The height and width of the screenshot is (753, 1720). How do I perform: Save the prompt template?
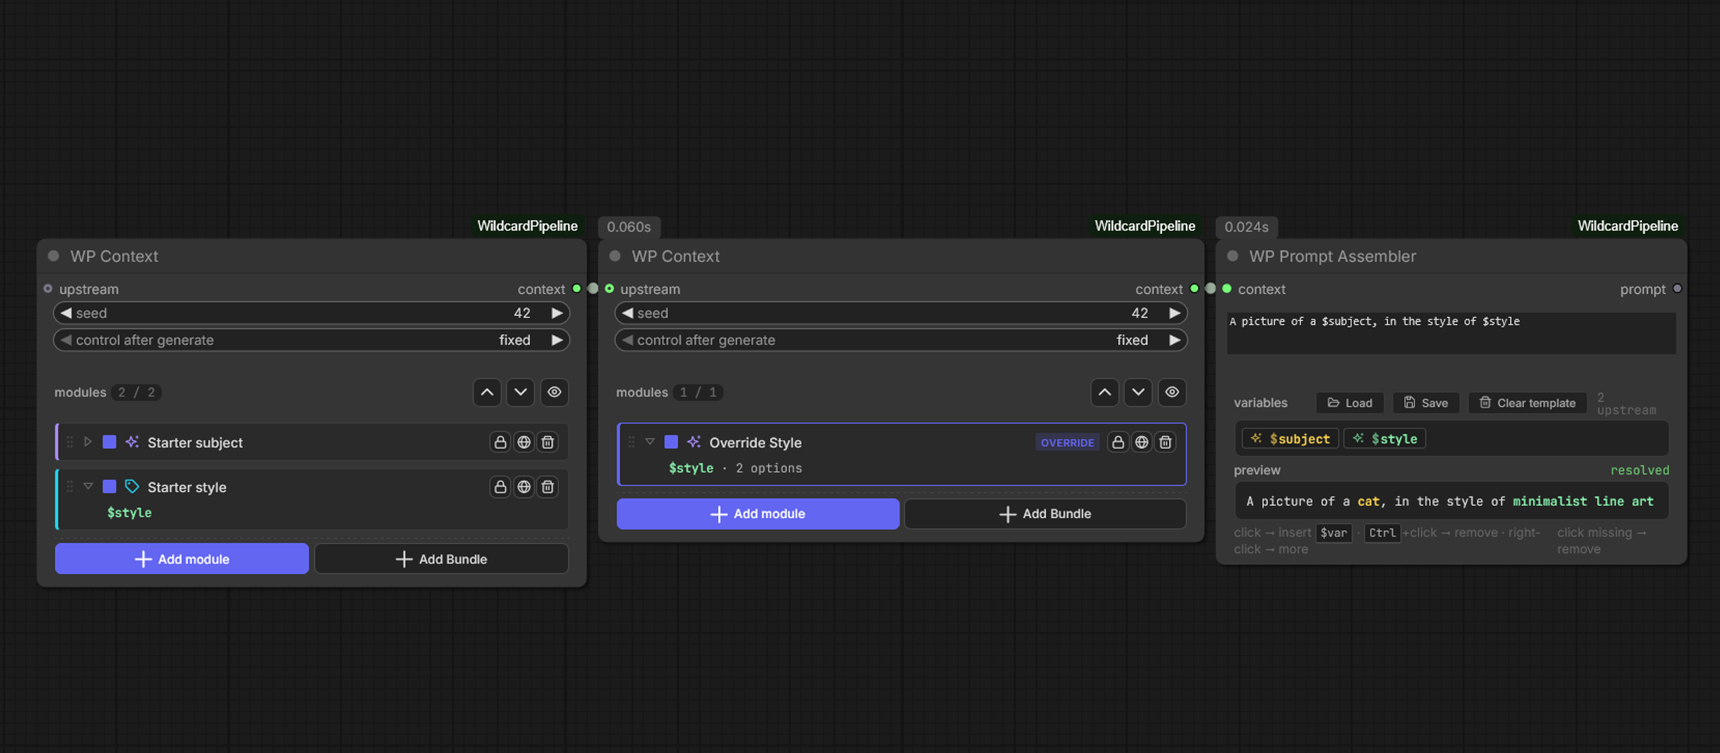click(x=1426, y=403)
